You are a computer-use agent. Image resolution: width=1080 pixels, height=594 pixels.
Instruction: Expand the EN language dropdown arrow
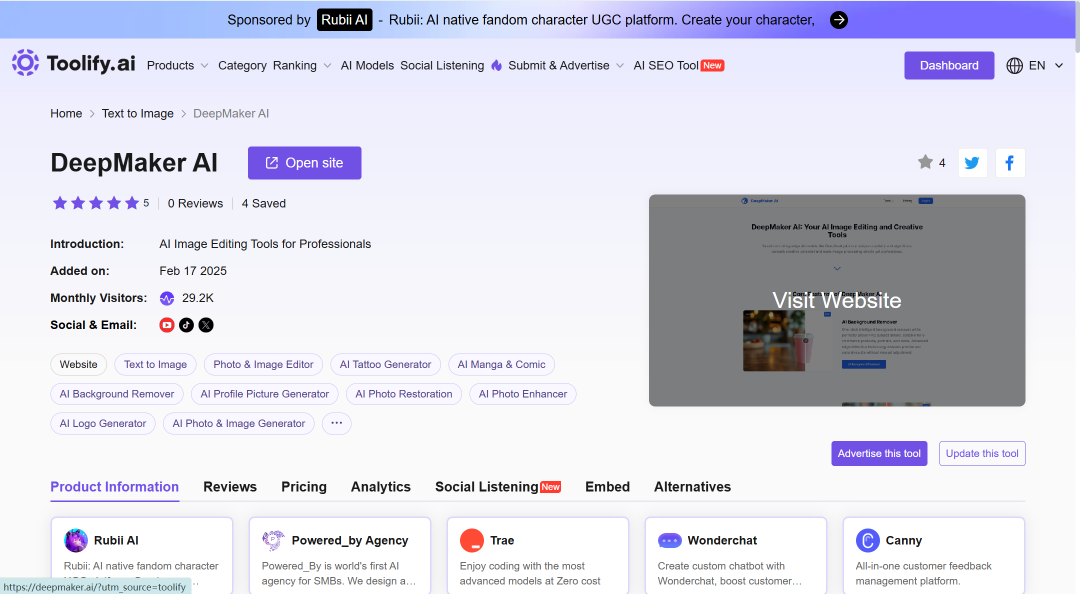pyautogui.click(x=1059, y=65)
